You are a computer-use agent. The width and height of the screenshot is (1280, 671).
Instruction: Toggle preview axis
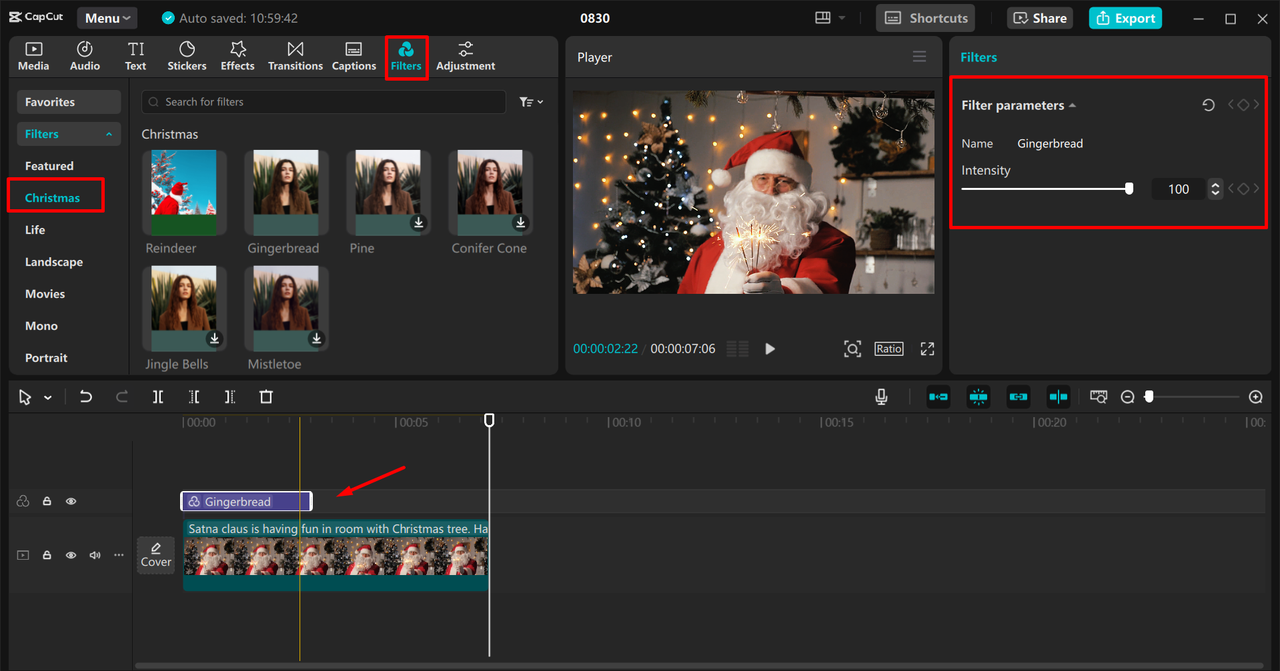1058,397
